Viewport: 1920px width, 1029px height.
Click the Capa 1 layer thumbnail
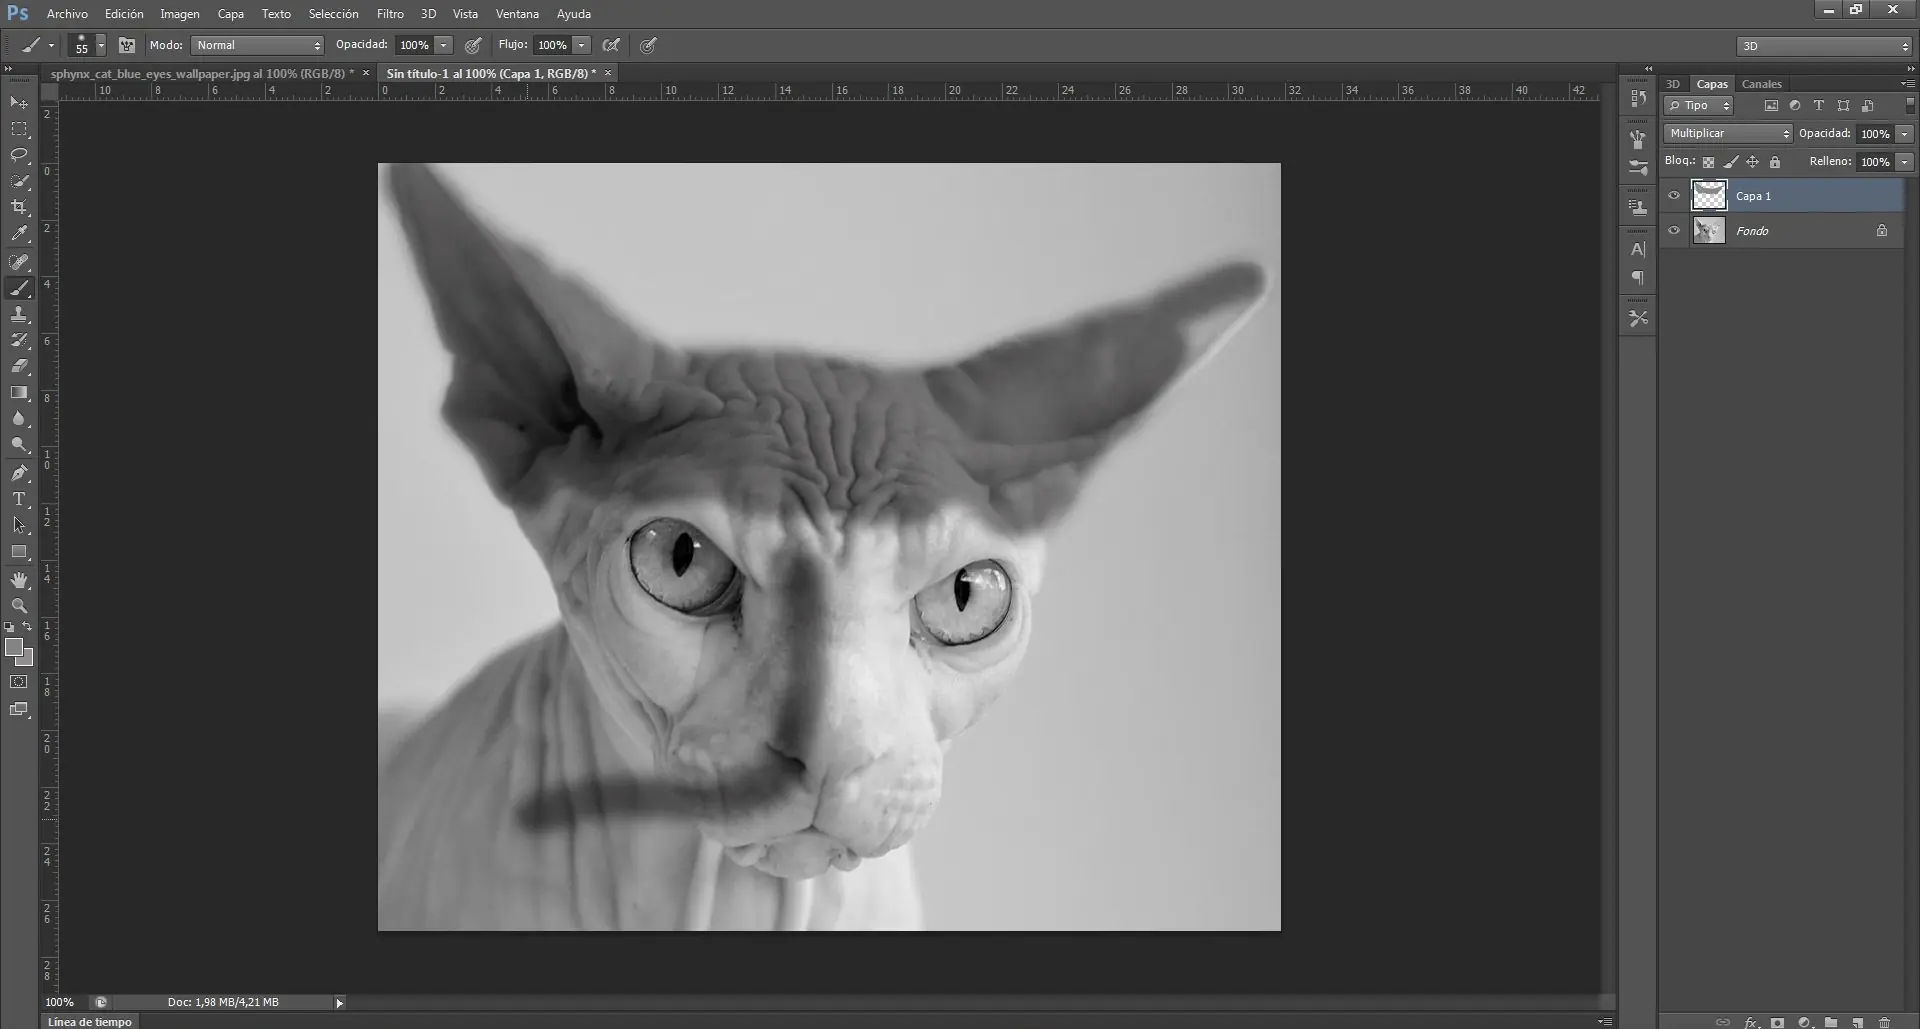(x=1709, y=196)
